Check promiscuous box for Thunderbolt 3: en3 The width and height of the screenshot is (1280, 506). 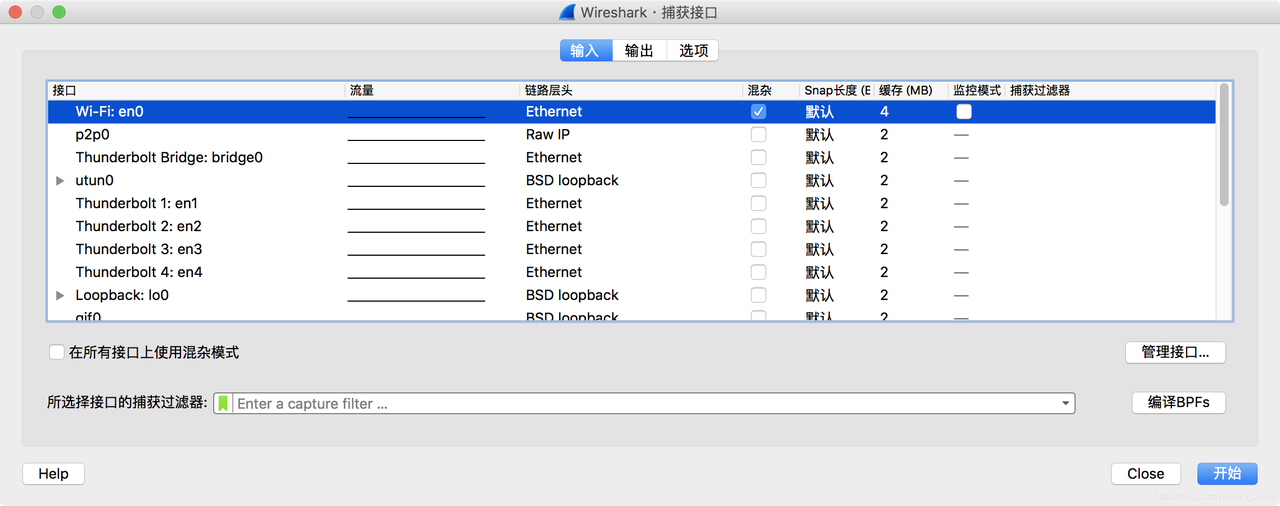pyautogui.click(x=759, y=250)
